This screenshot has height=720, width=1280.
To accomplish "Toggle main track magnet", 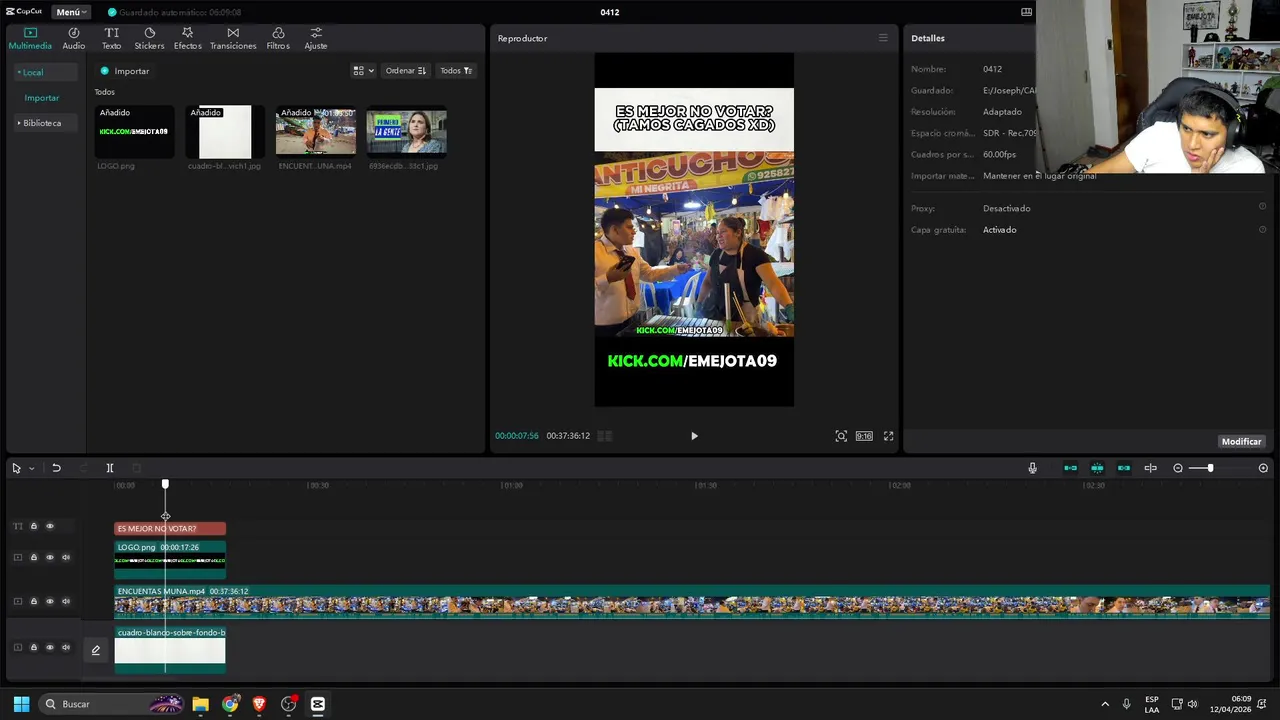I will tap(1070, 468).
